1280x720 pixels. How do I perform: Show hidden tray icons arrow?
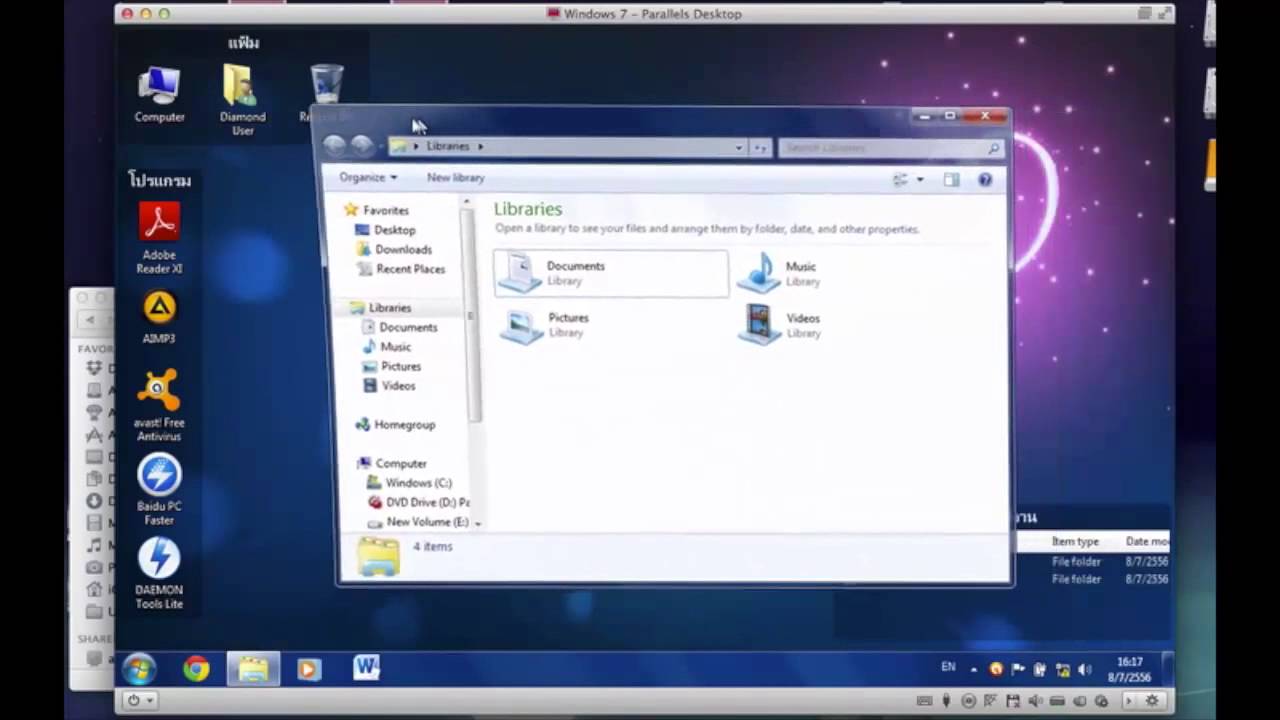974,669
